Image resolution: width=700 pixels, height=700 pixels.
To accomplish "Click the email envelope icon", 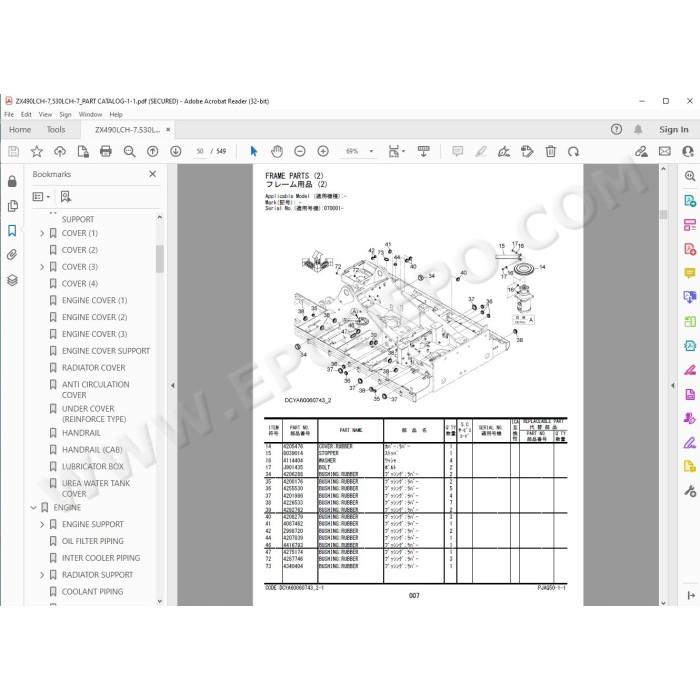I will coord(665,151).
